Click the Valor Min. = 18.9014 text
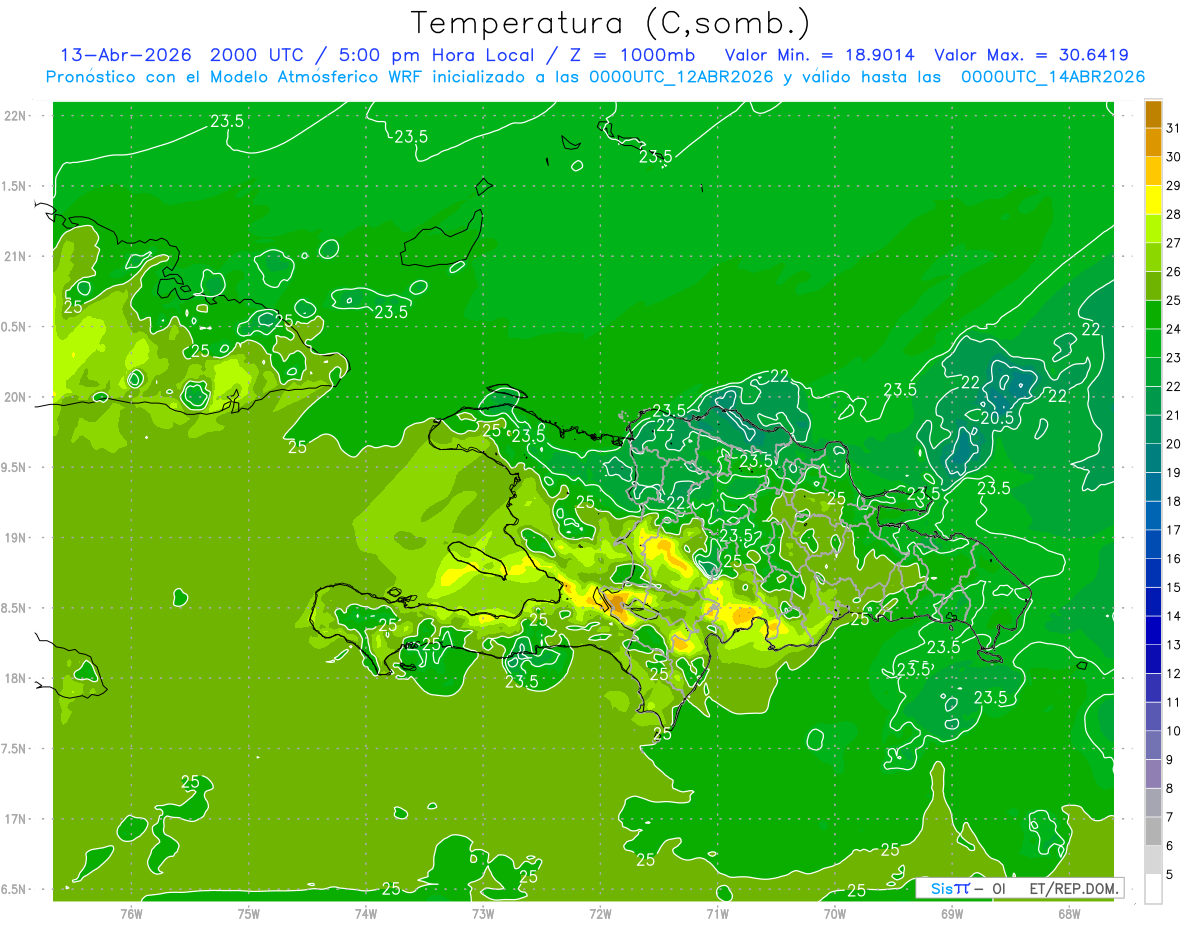 pos(822,55)
